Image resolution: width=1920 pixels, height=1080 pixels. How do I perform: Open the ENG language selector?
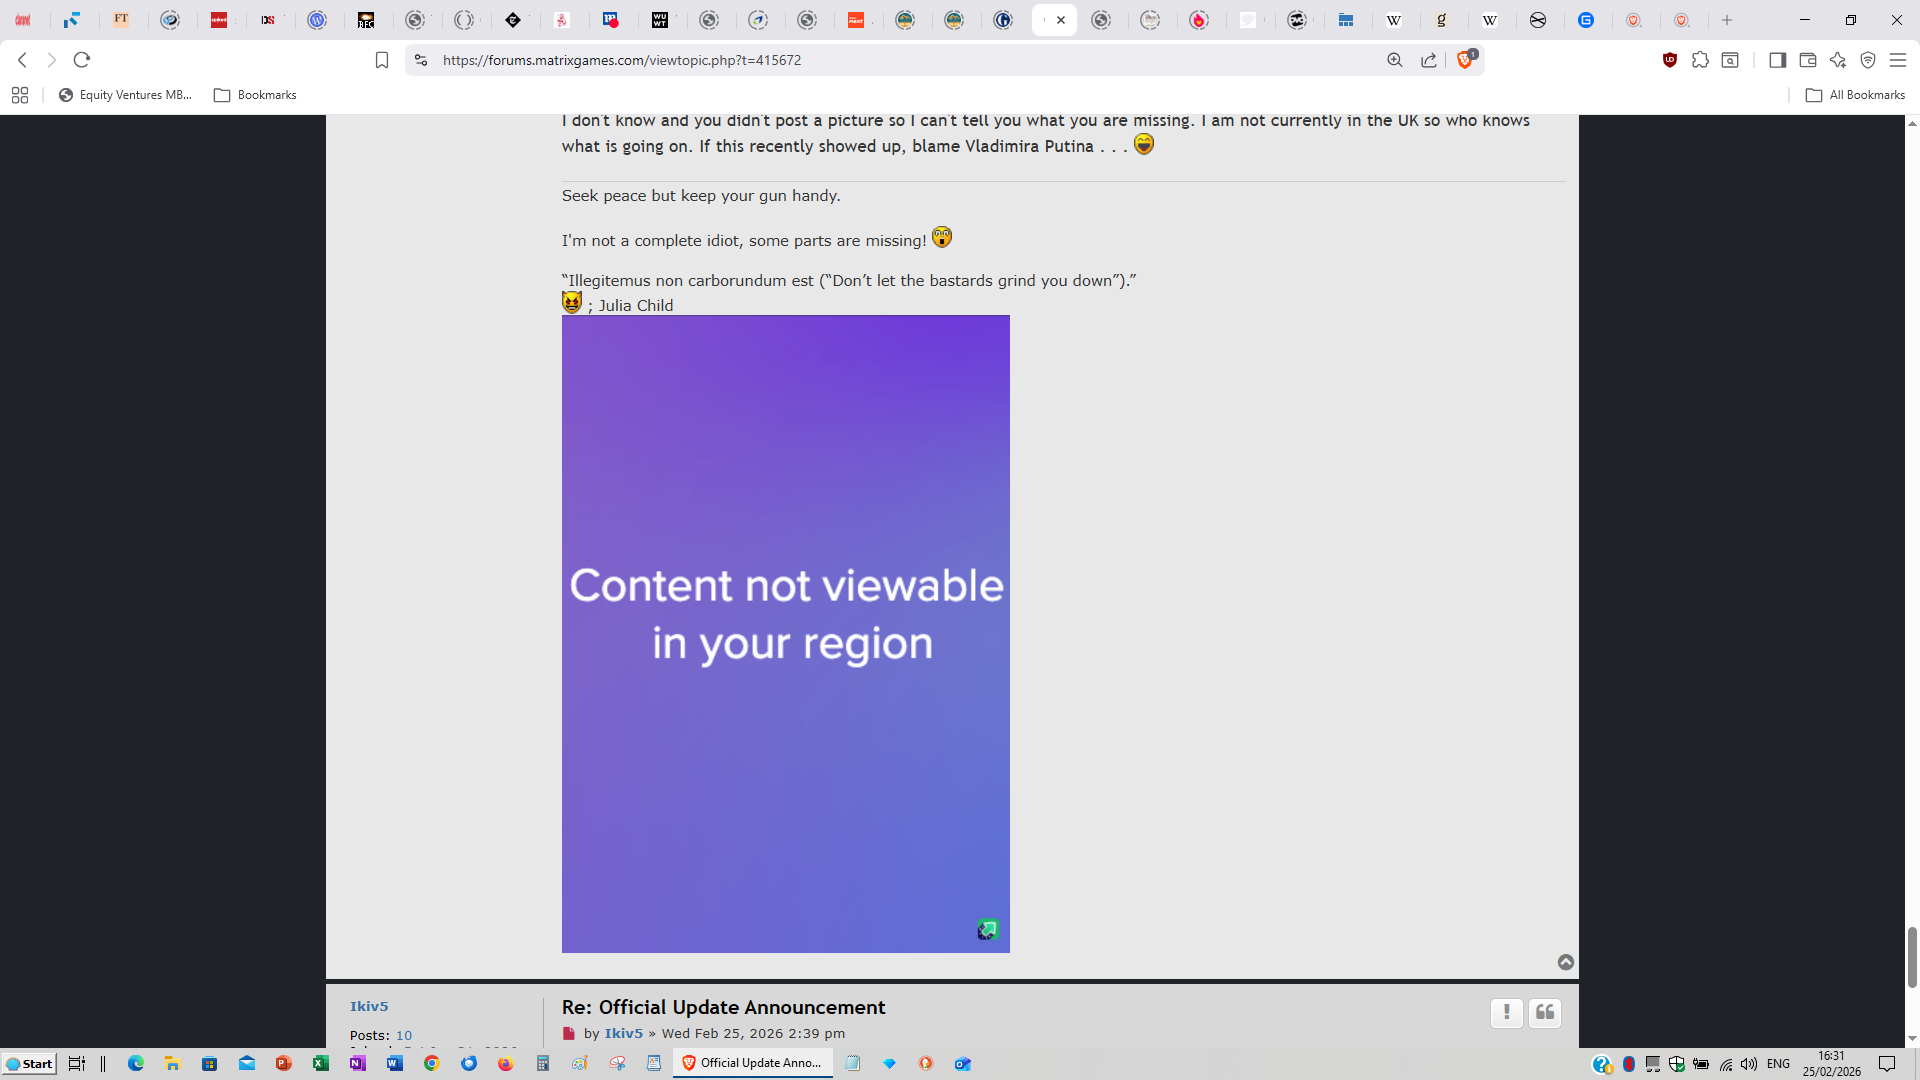click(1779, 1063)
